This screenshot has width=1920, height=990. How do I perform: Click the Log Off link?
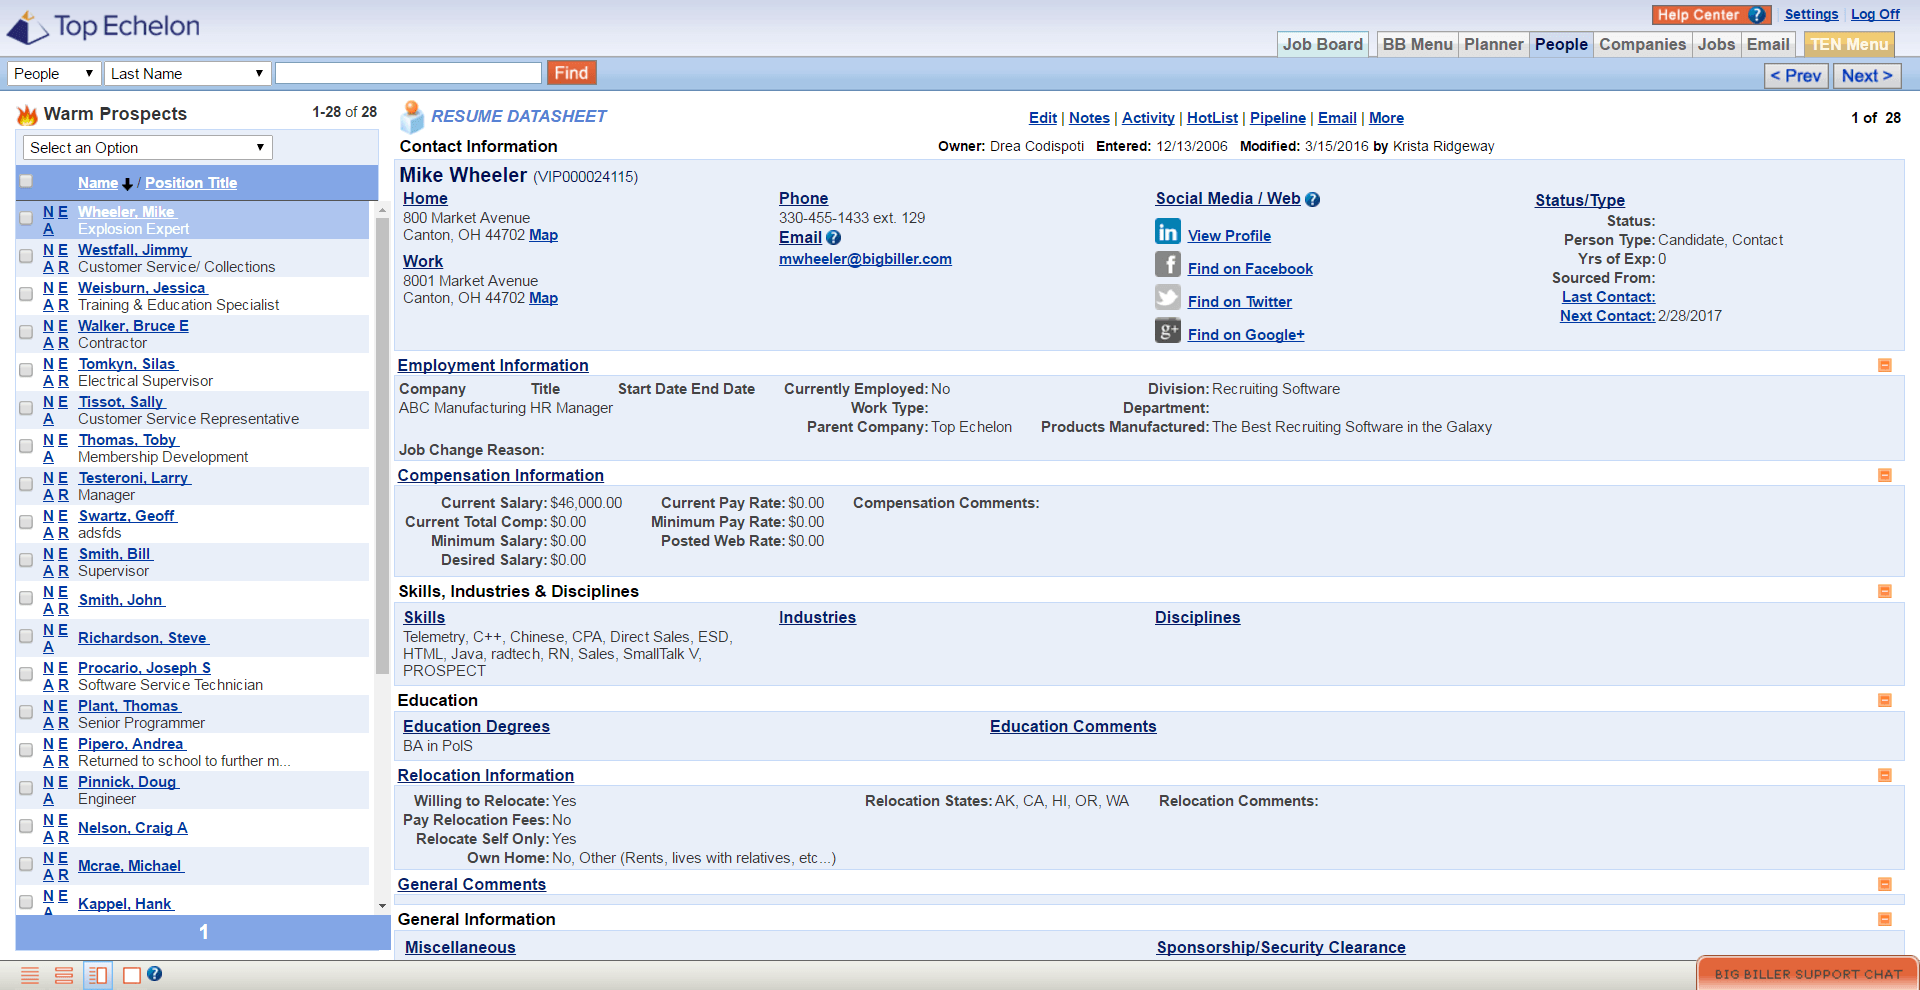pyautogui.click(x=1875, y=14)
